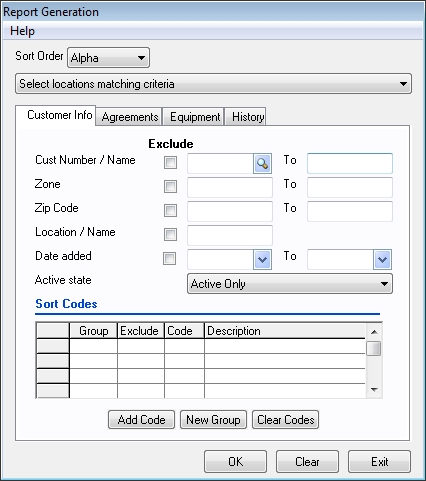Image resolution: width=426 pixels, height=481 pixels.
Task: Expand the Active state Active Only dropdown
Action: click(290, 284)
